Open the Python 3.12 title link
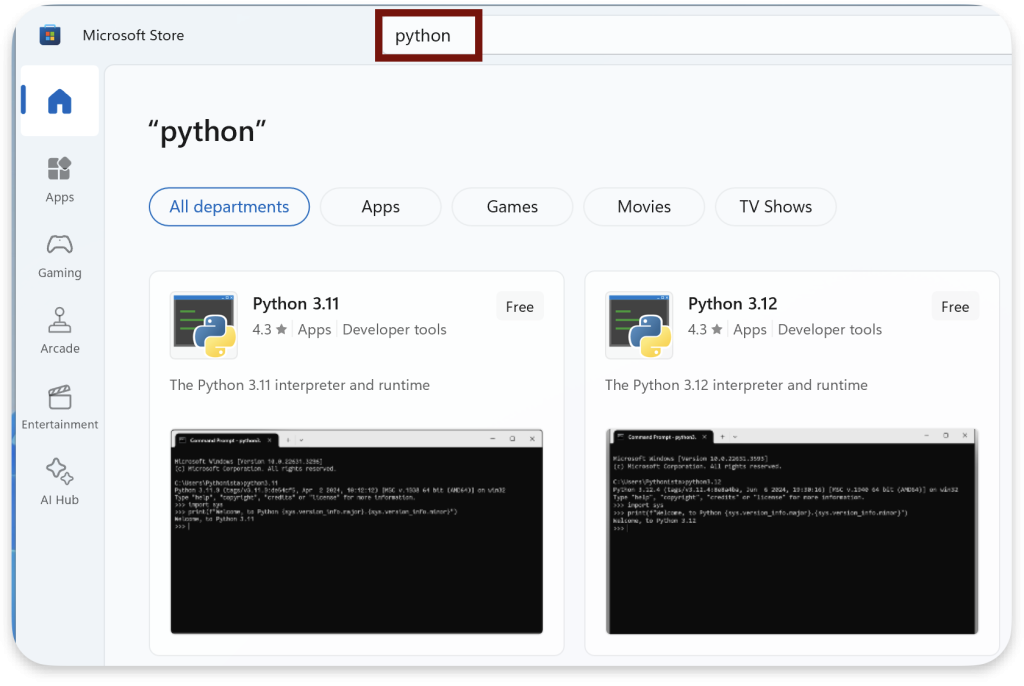The width and height of the screenshot is (1024, 686). 733,304
